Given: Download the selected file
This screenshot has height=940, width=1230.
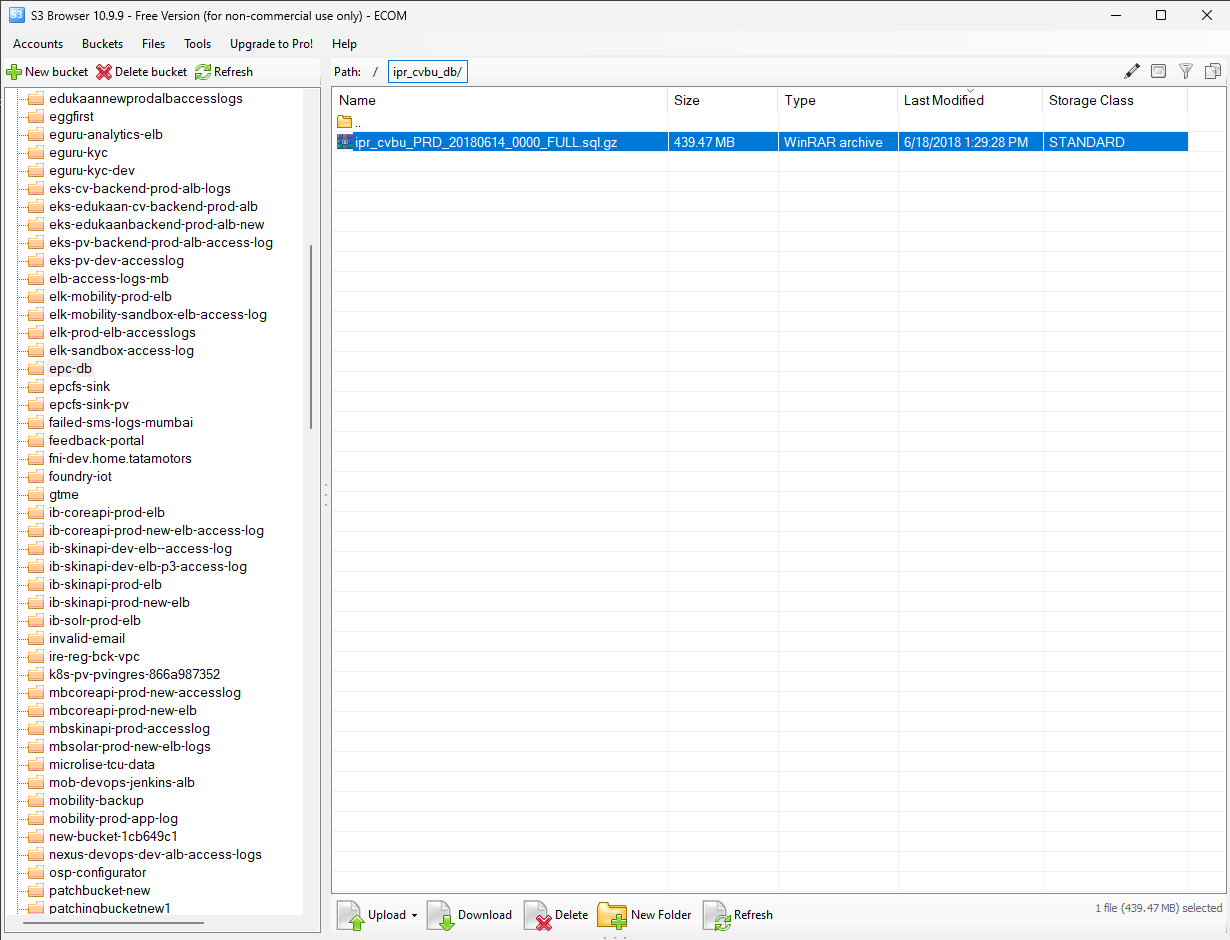Looking at the screenshot, I should coord(470,915).
